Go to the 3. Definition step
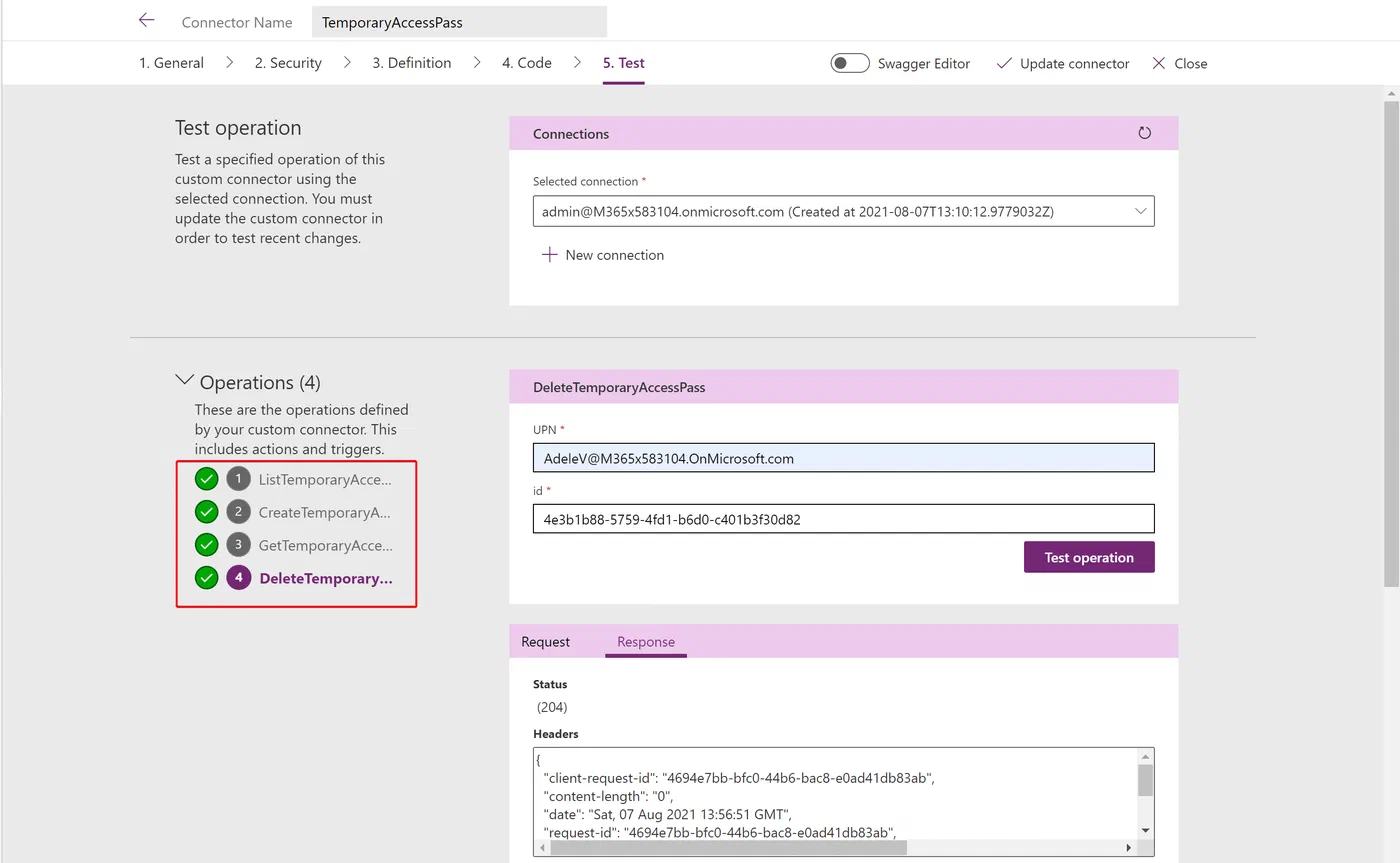The image size is (1400, 863). (x=412, y=63)
